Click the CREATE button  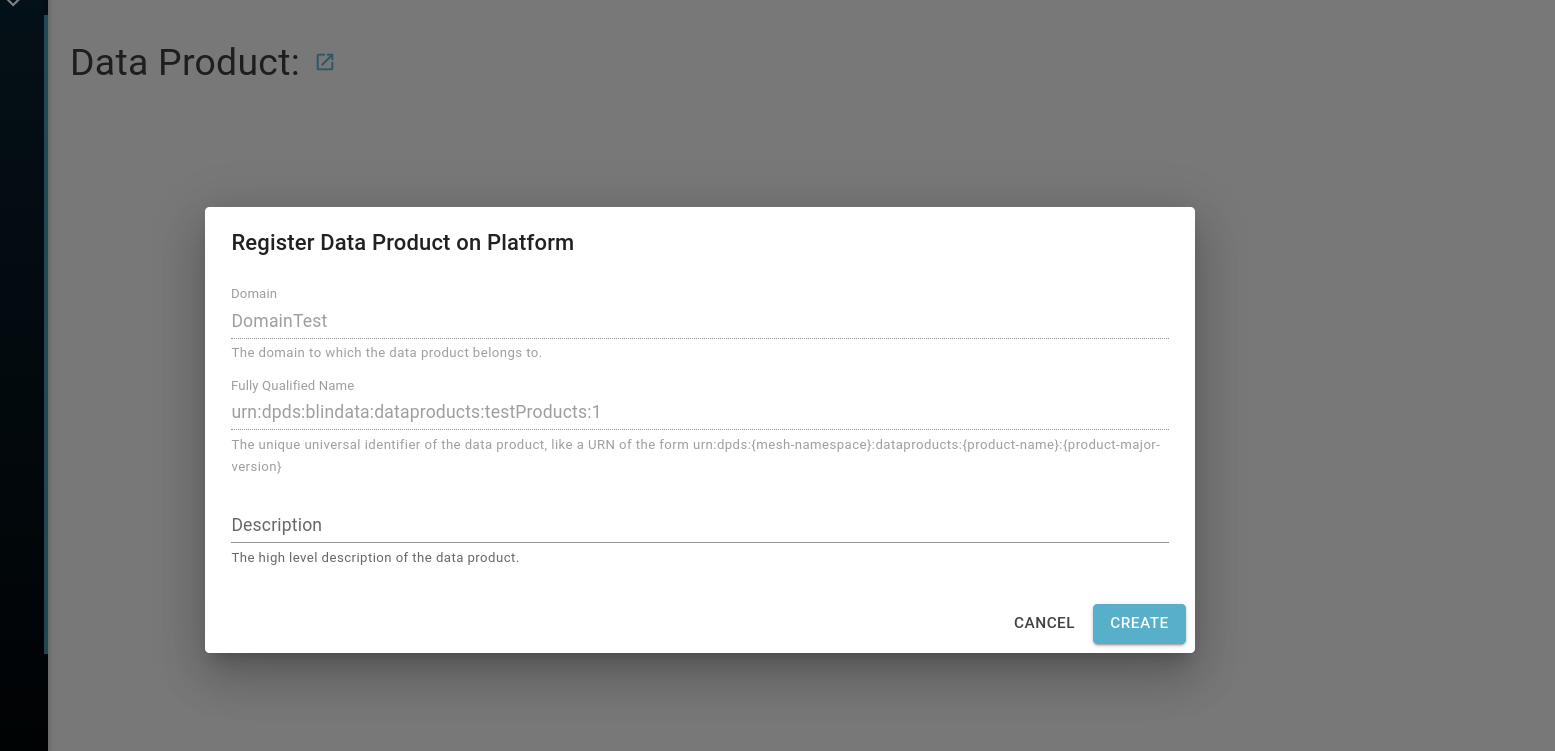pos(1139,623)
